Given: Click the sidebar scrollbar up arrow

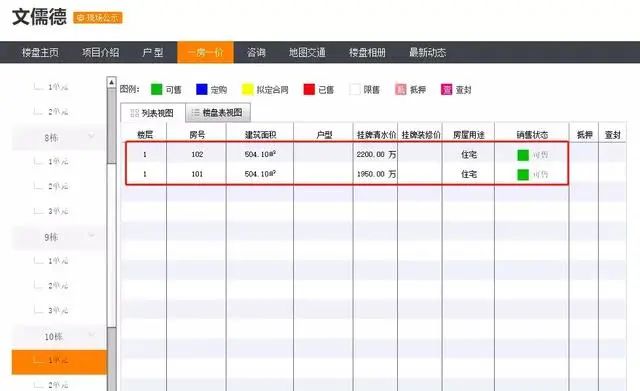Looking at the screenshot, I should pyautogui.click(x=111, y=82).
